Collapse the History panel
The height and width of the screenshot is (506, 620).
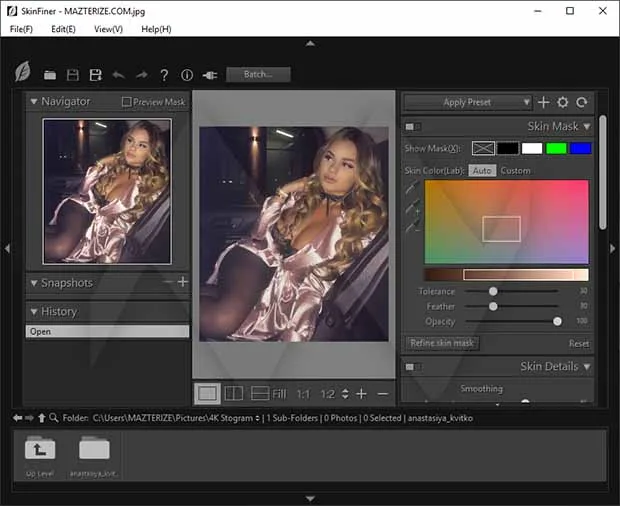pyautogui.click(x=33, y=311)
